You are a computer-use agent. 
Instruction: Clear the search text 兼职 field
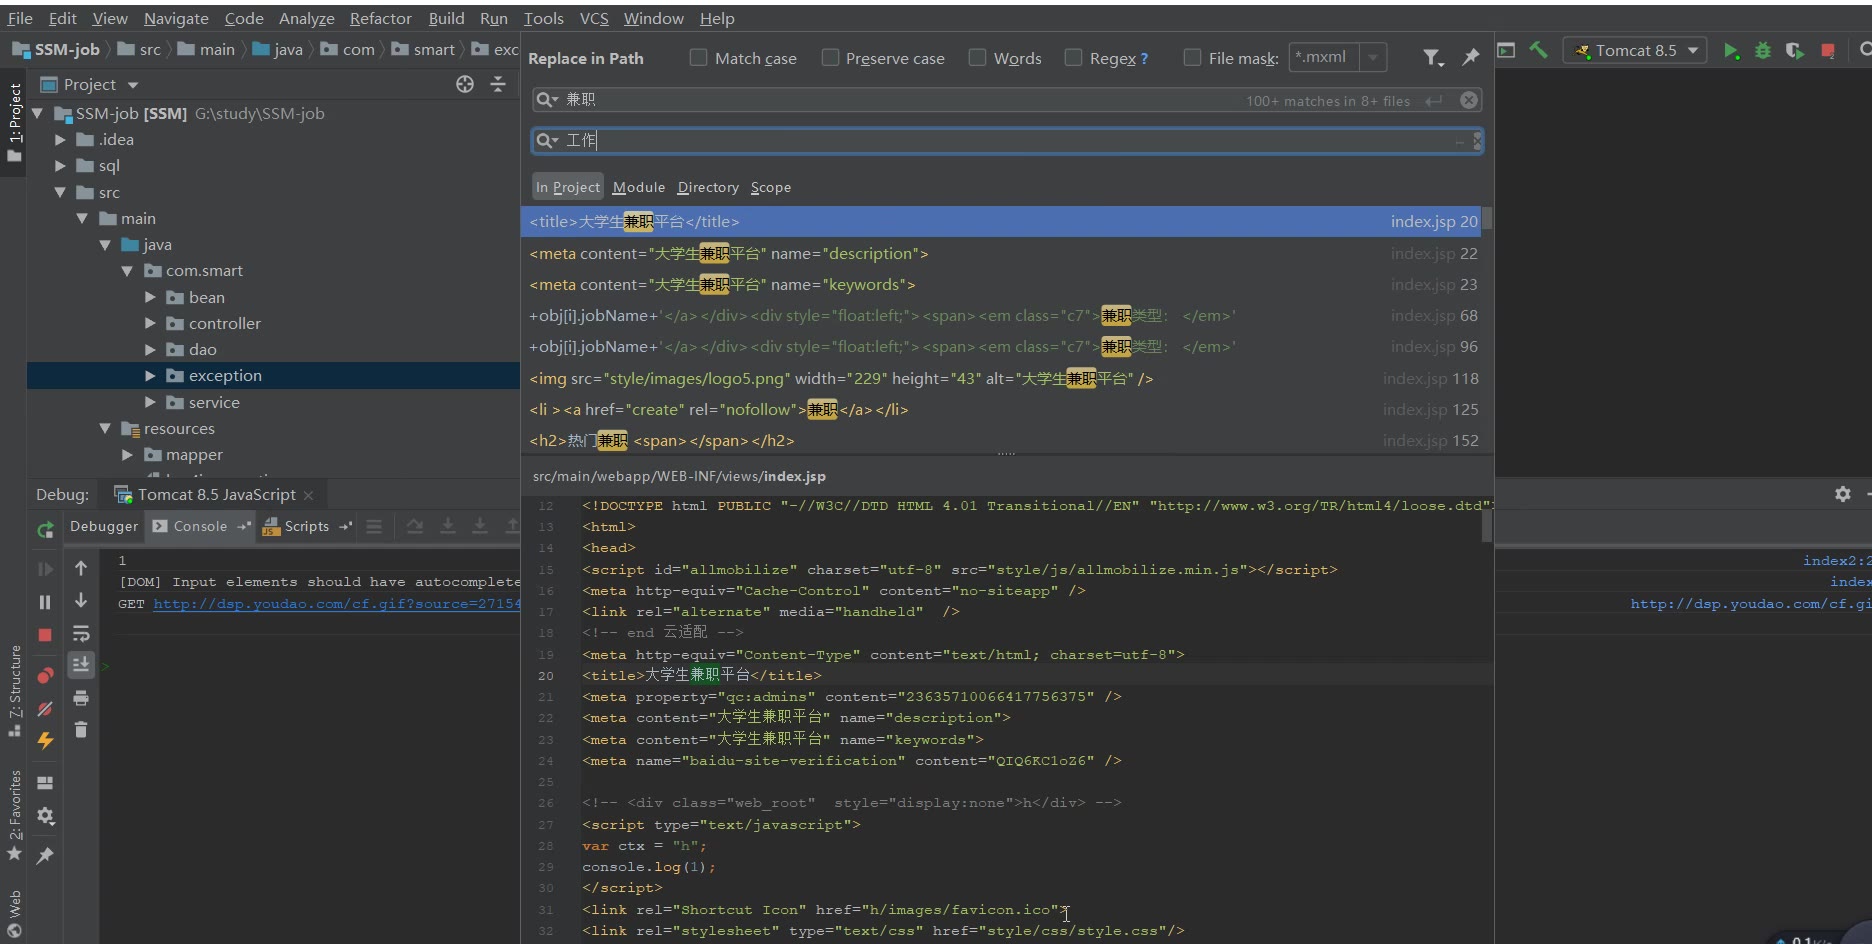tap(1469, 100)
